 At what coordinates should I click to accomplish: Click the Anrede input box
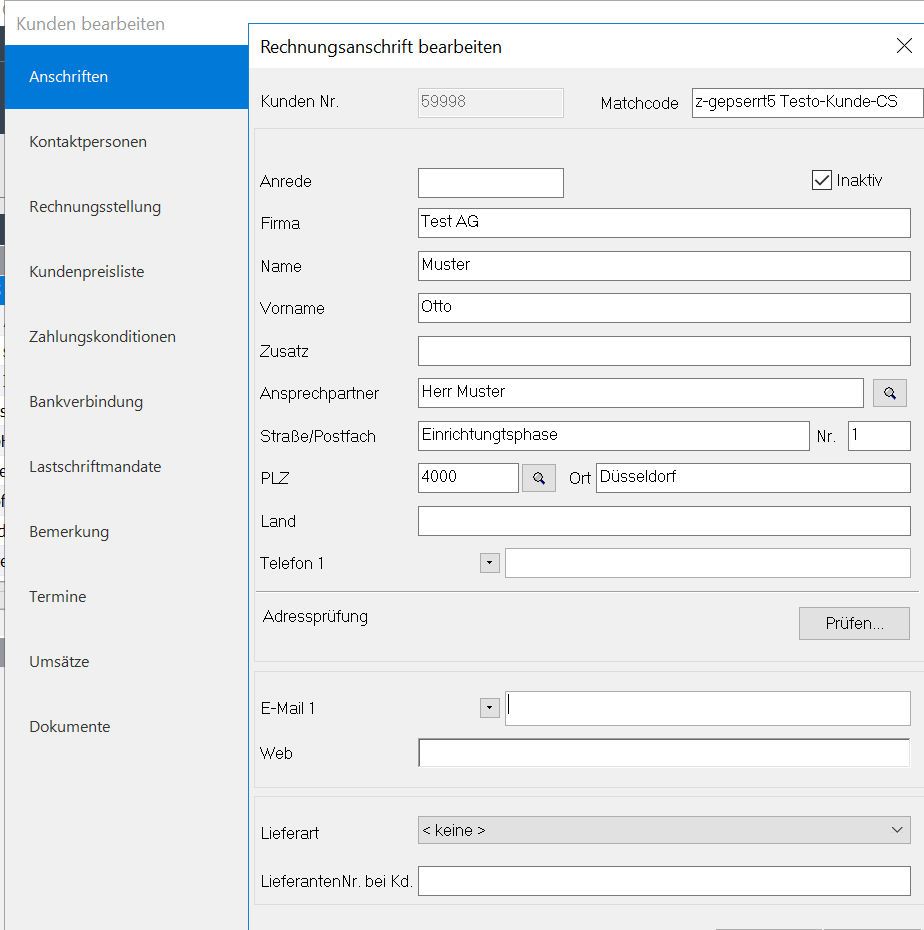point(490,183)
